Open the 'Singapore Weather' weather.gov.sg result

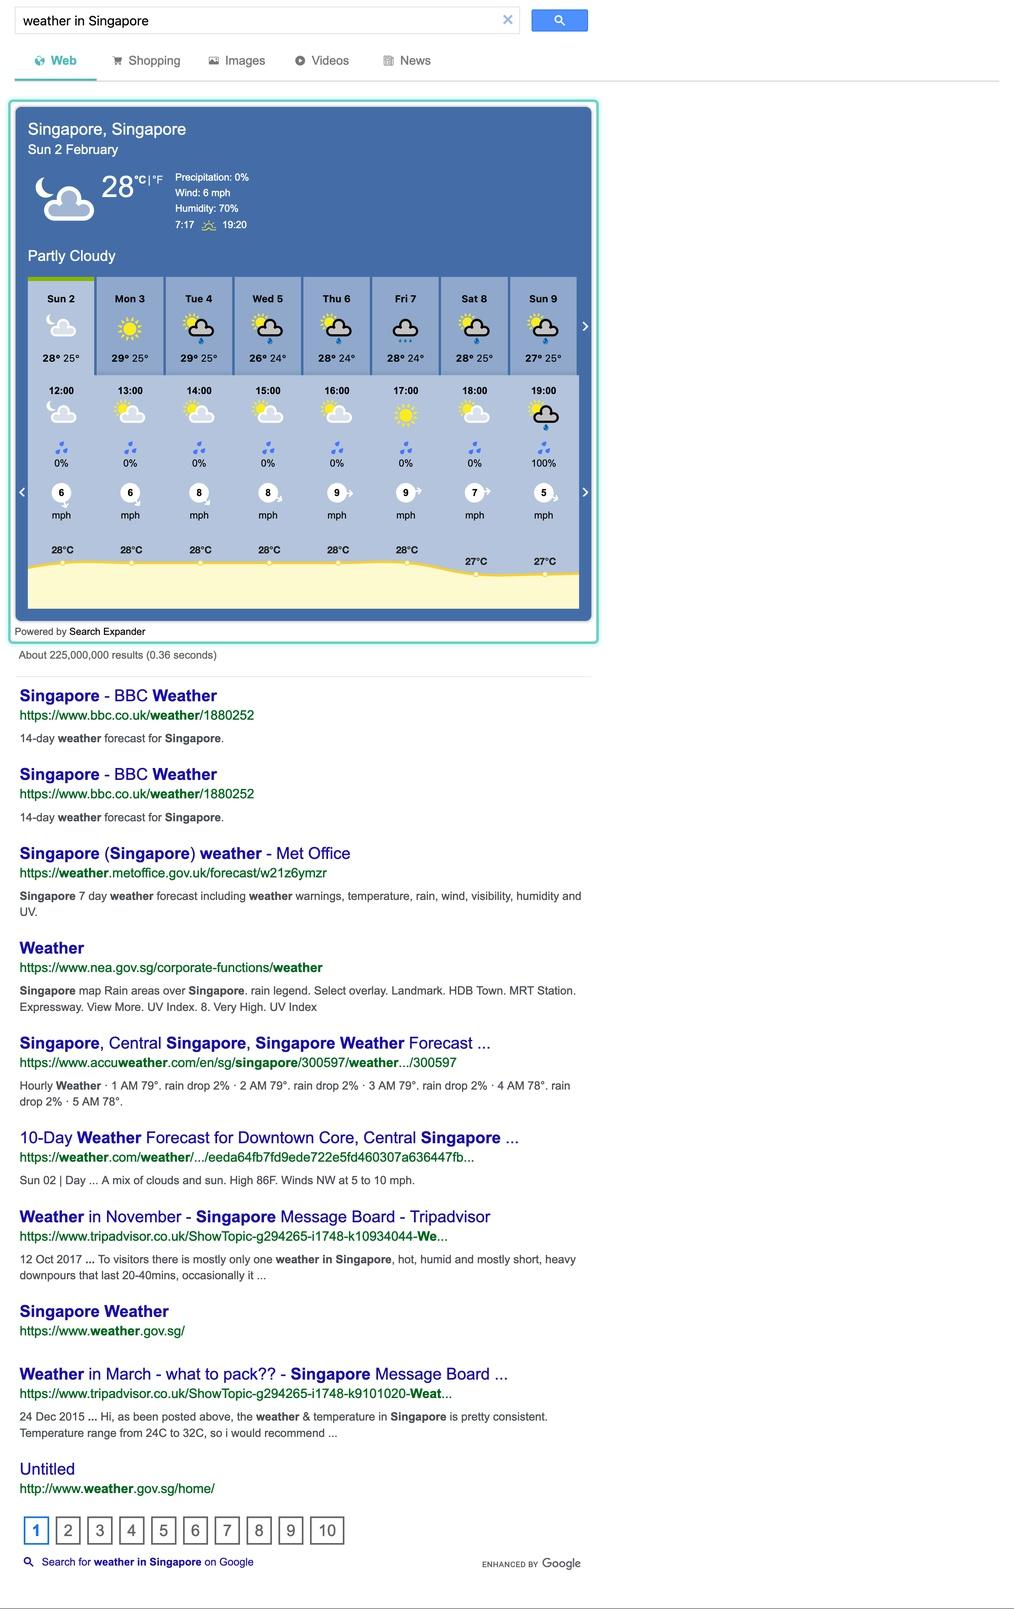coord(94,1311)
